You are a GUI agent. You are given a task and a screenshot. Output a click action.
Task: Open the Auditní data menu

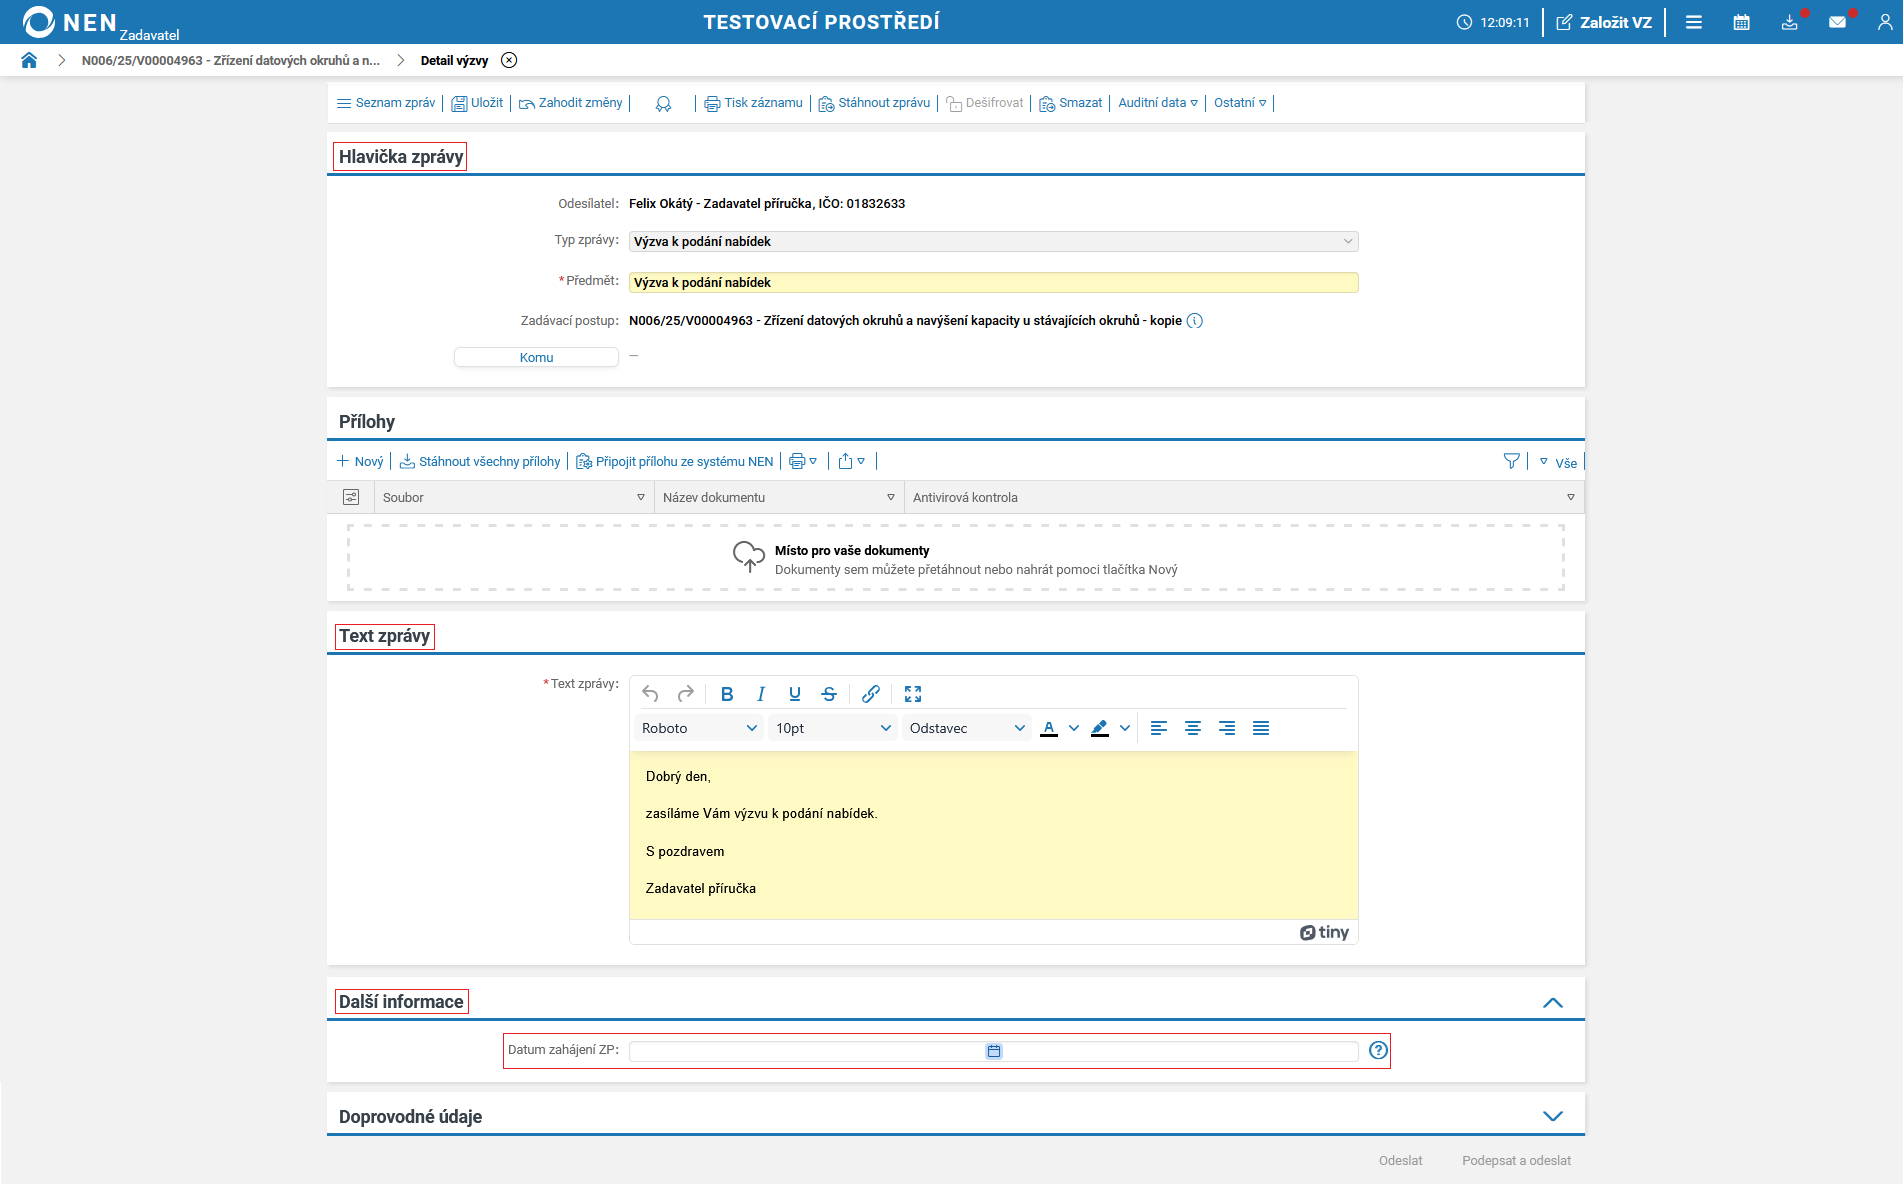coord(1157,103)
